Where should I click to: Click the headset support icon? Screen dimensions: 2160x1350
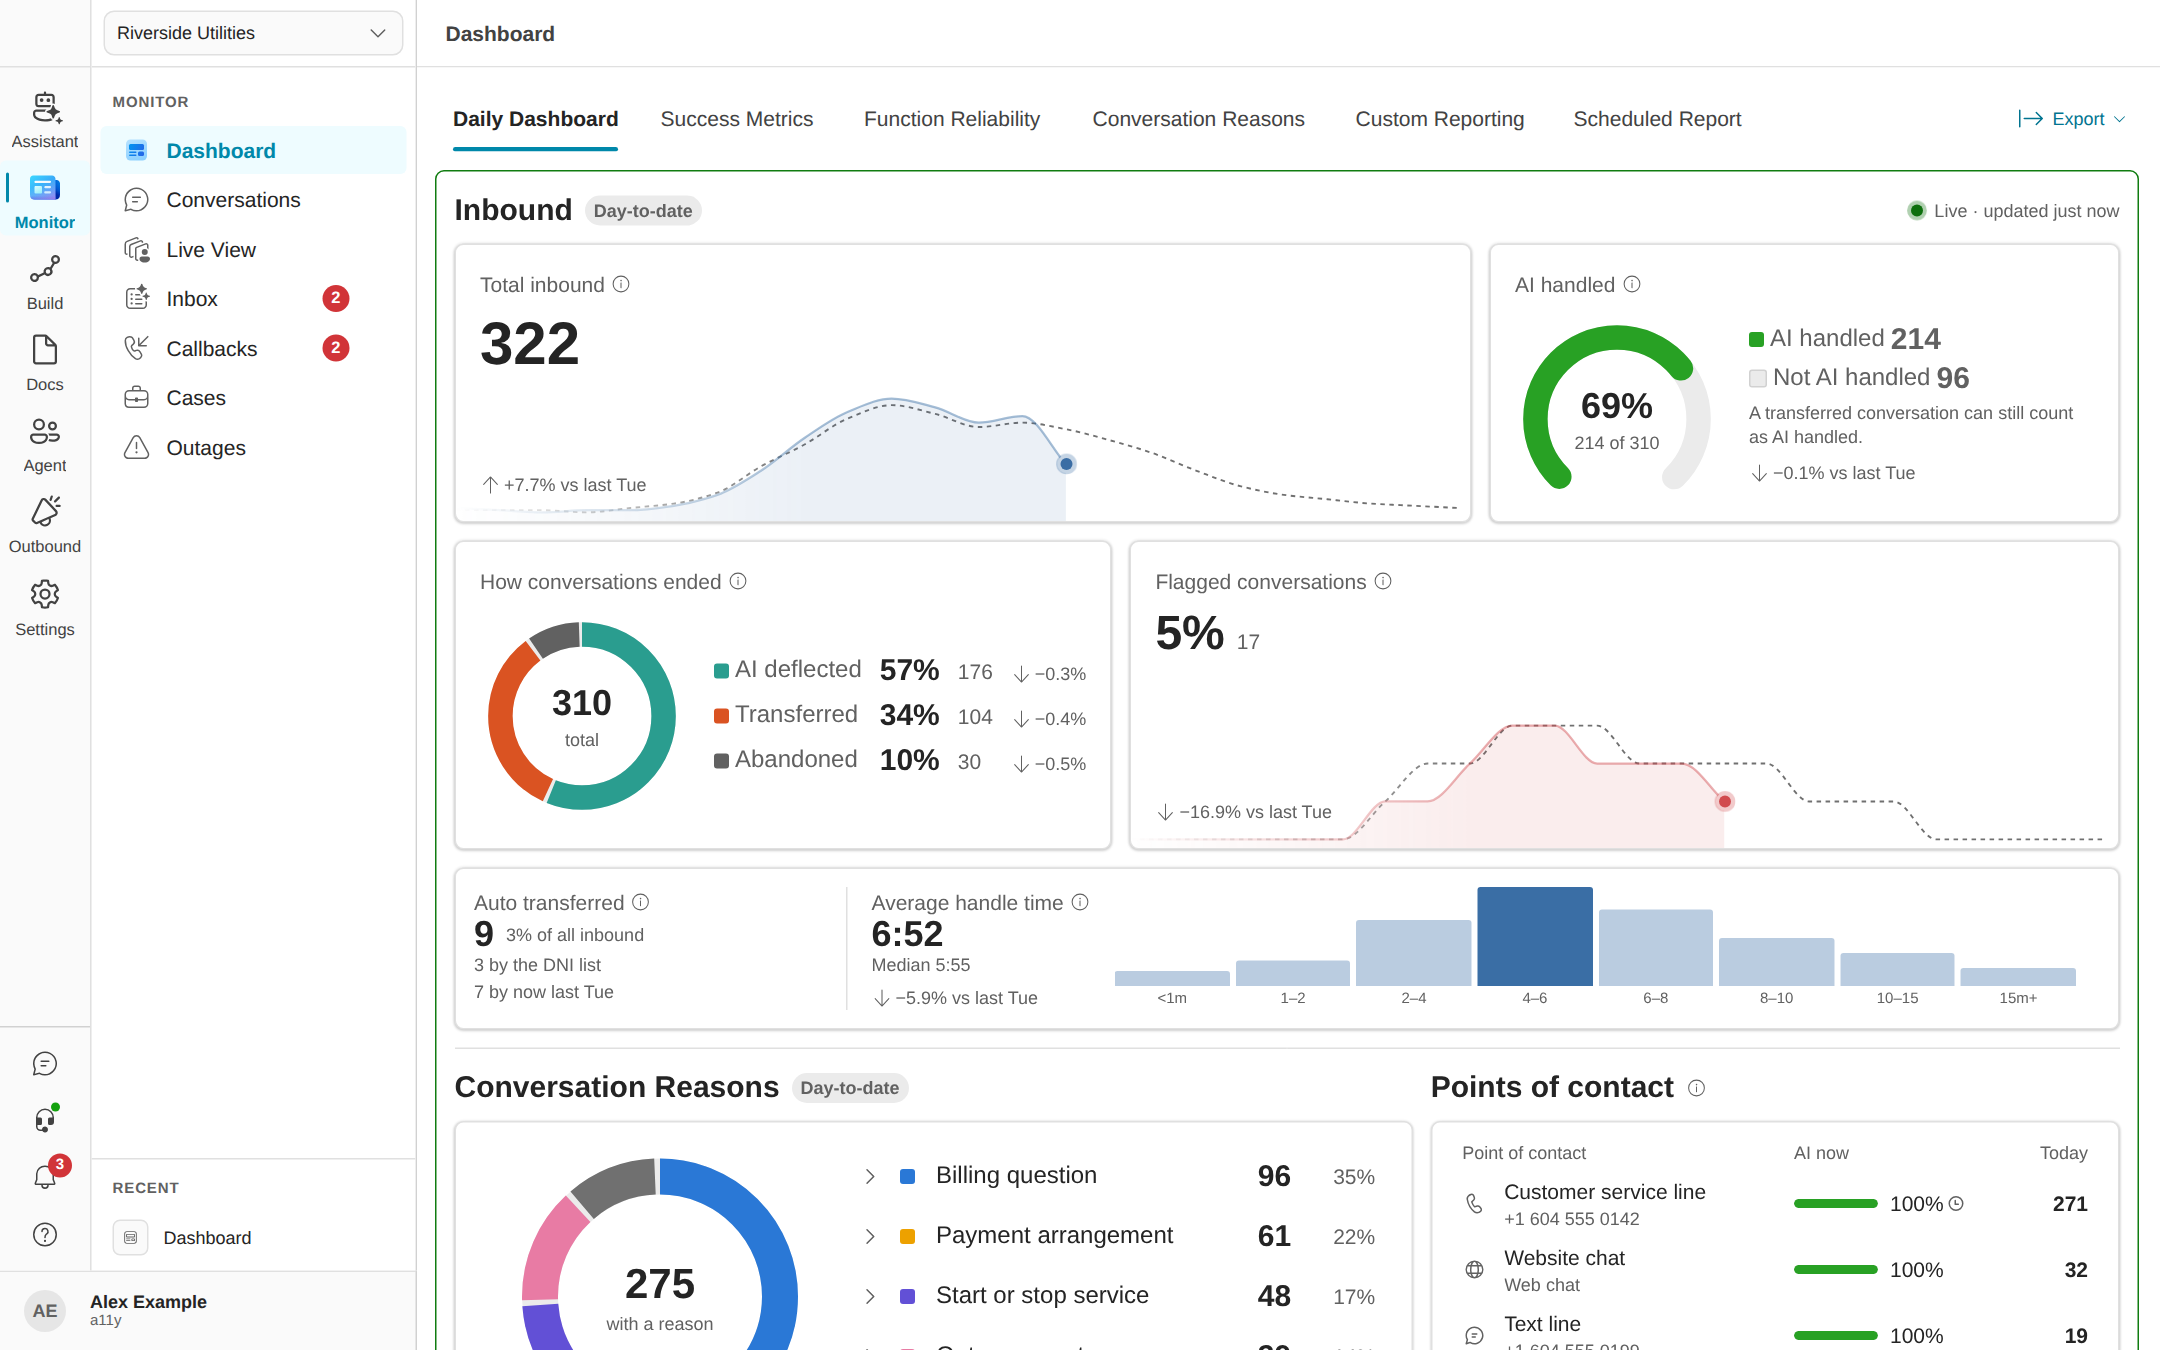click(x=45, y=1120)
